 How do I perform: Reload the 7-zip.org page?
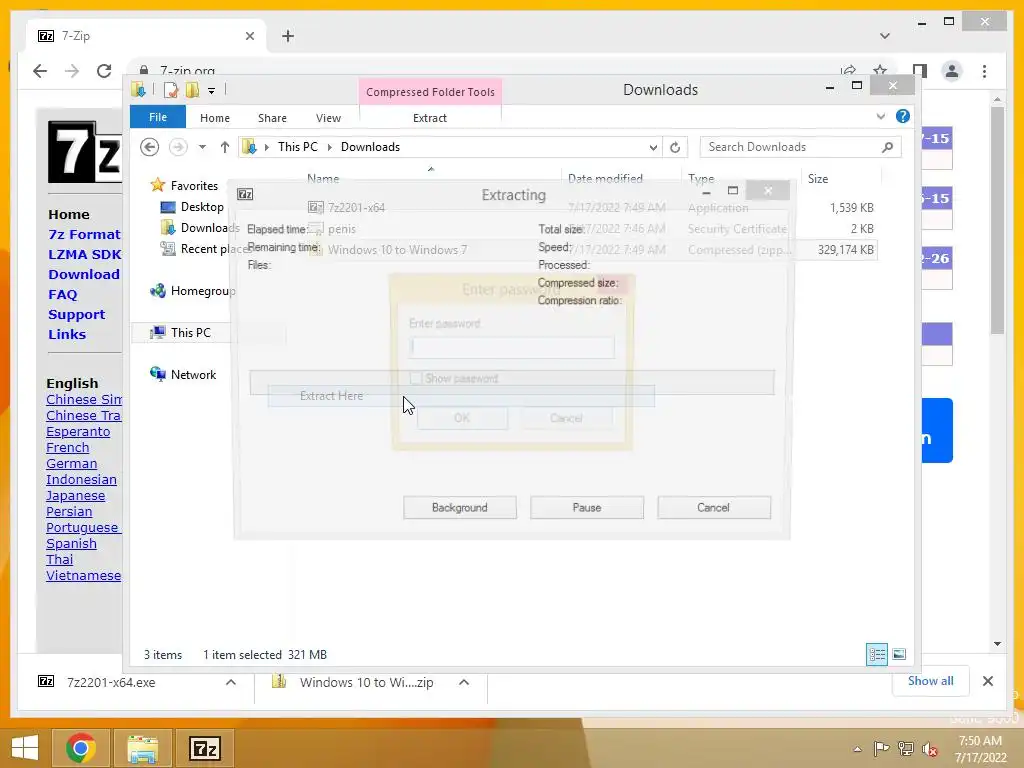point(104,71)
